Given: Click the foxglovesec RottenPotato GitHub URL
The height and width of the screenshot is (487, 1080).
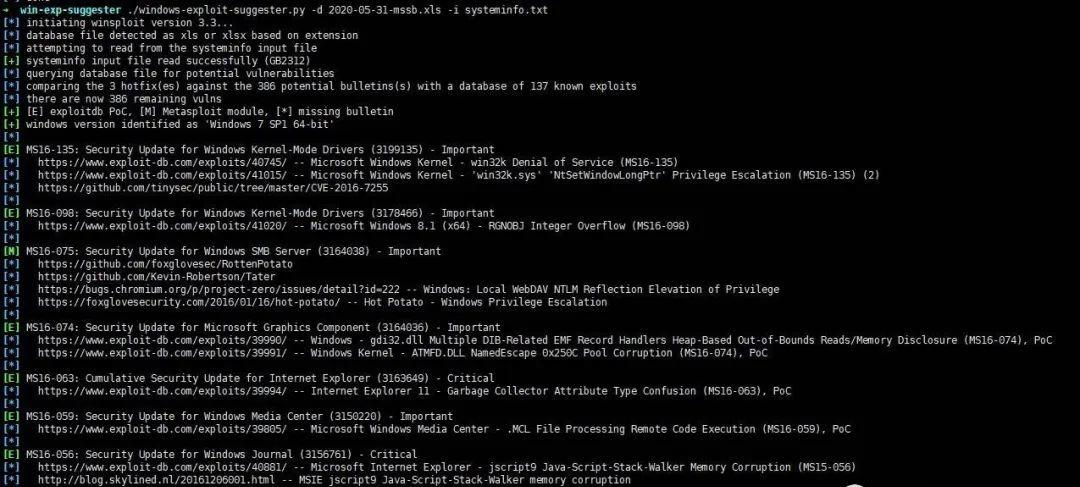Looking at the screenshot, I should (165, 264).
